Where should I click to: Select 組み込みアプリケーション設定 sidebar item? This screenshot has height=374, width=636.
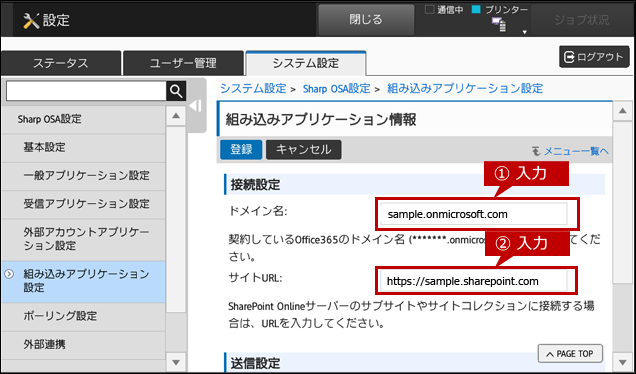coord(83,282)
